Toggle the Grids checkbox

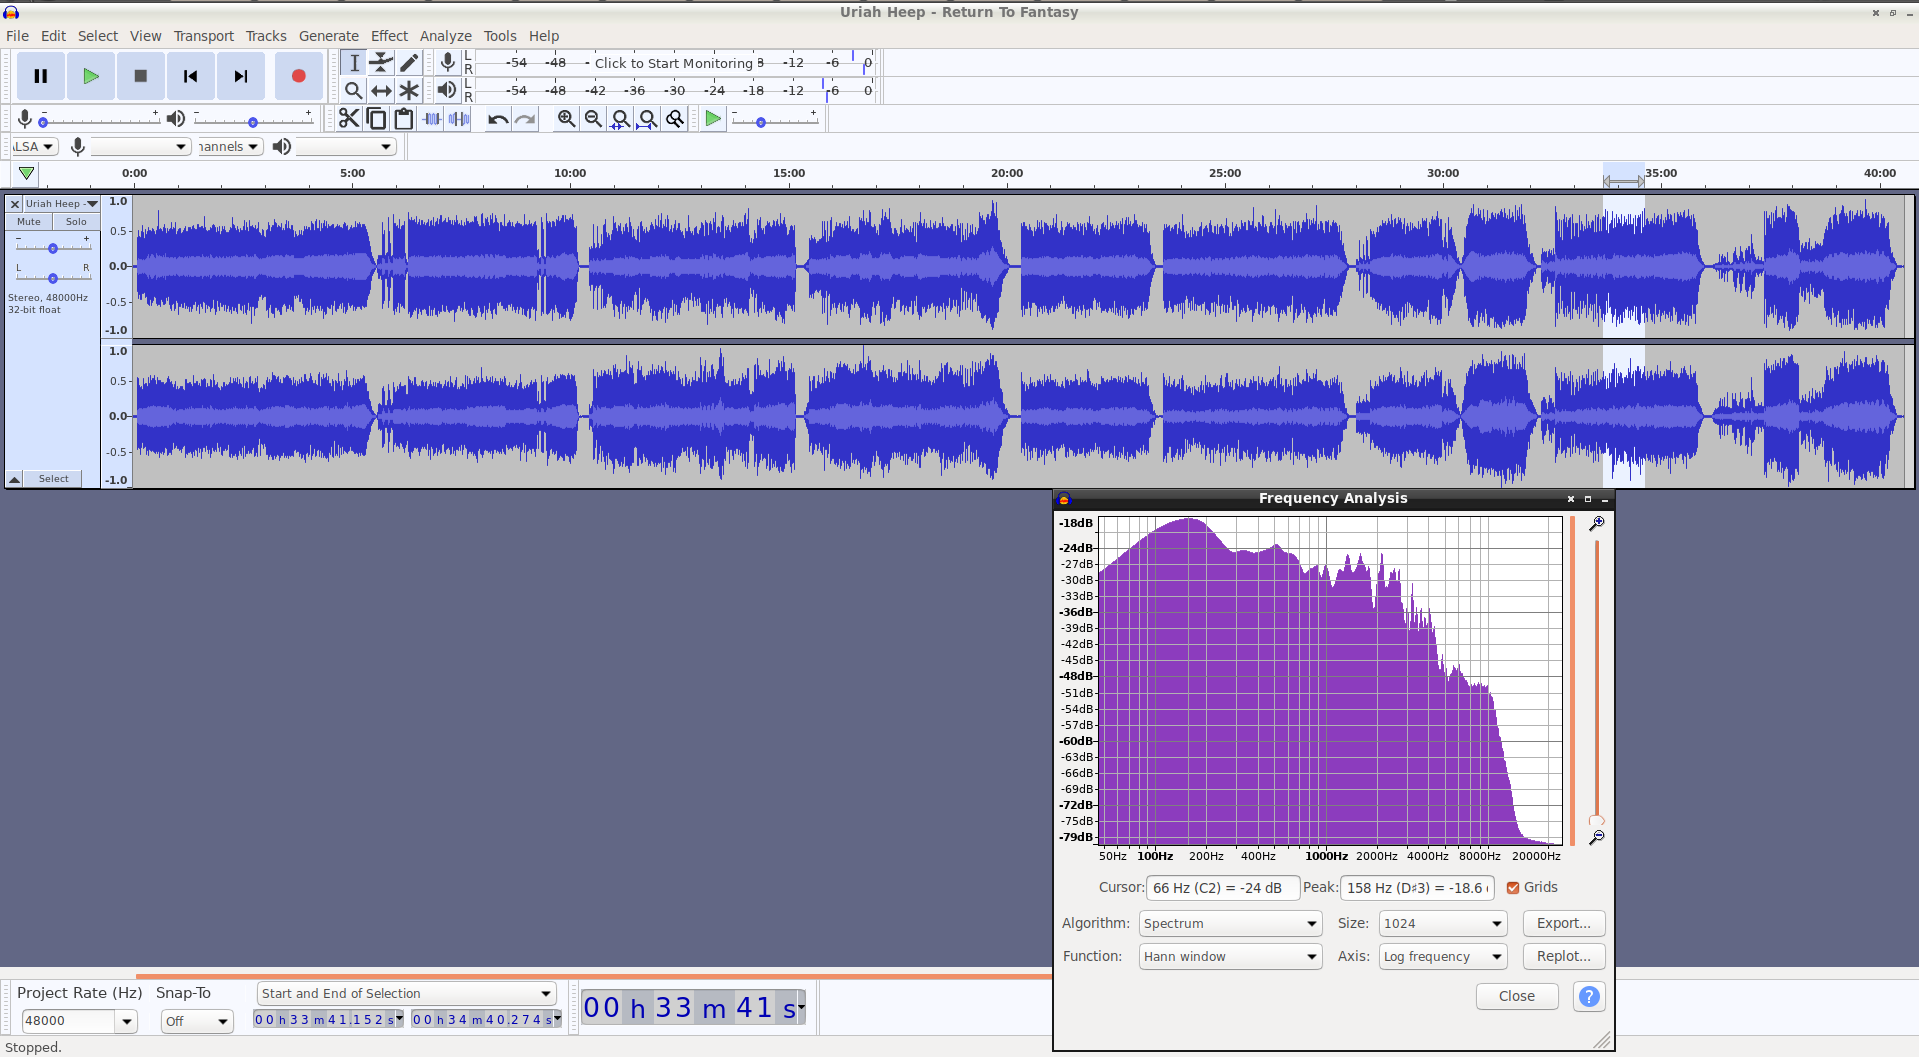1513,887
